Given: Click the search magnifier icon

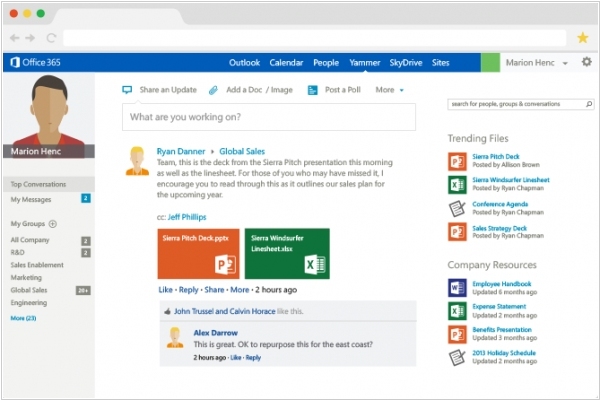Looking at the screenshot, I should [x=589, y=104].
